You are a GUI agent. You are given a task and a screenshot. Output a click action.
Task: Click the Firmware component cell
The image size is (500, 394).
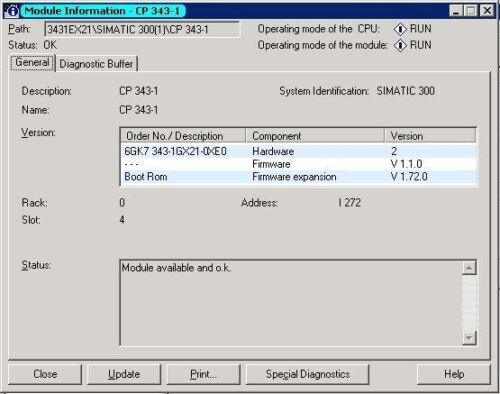(x=271, y=164)
